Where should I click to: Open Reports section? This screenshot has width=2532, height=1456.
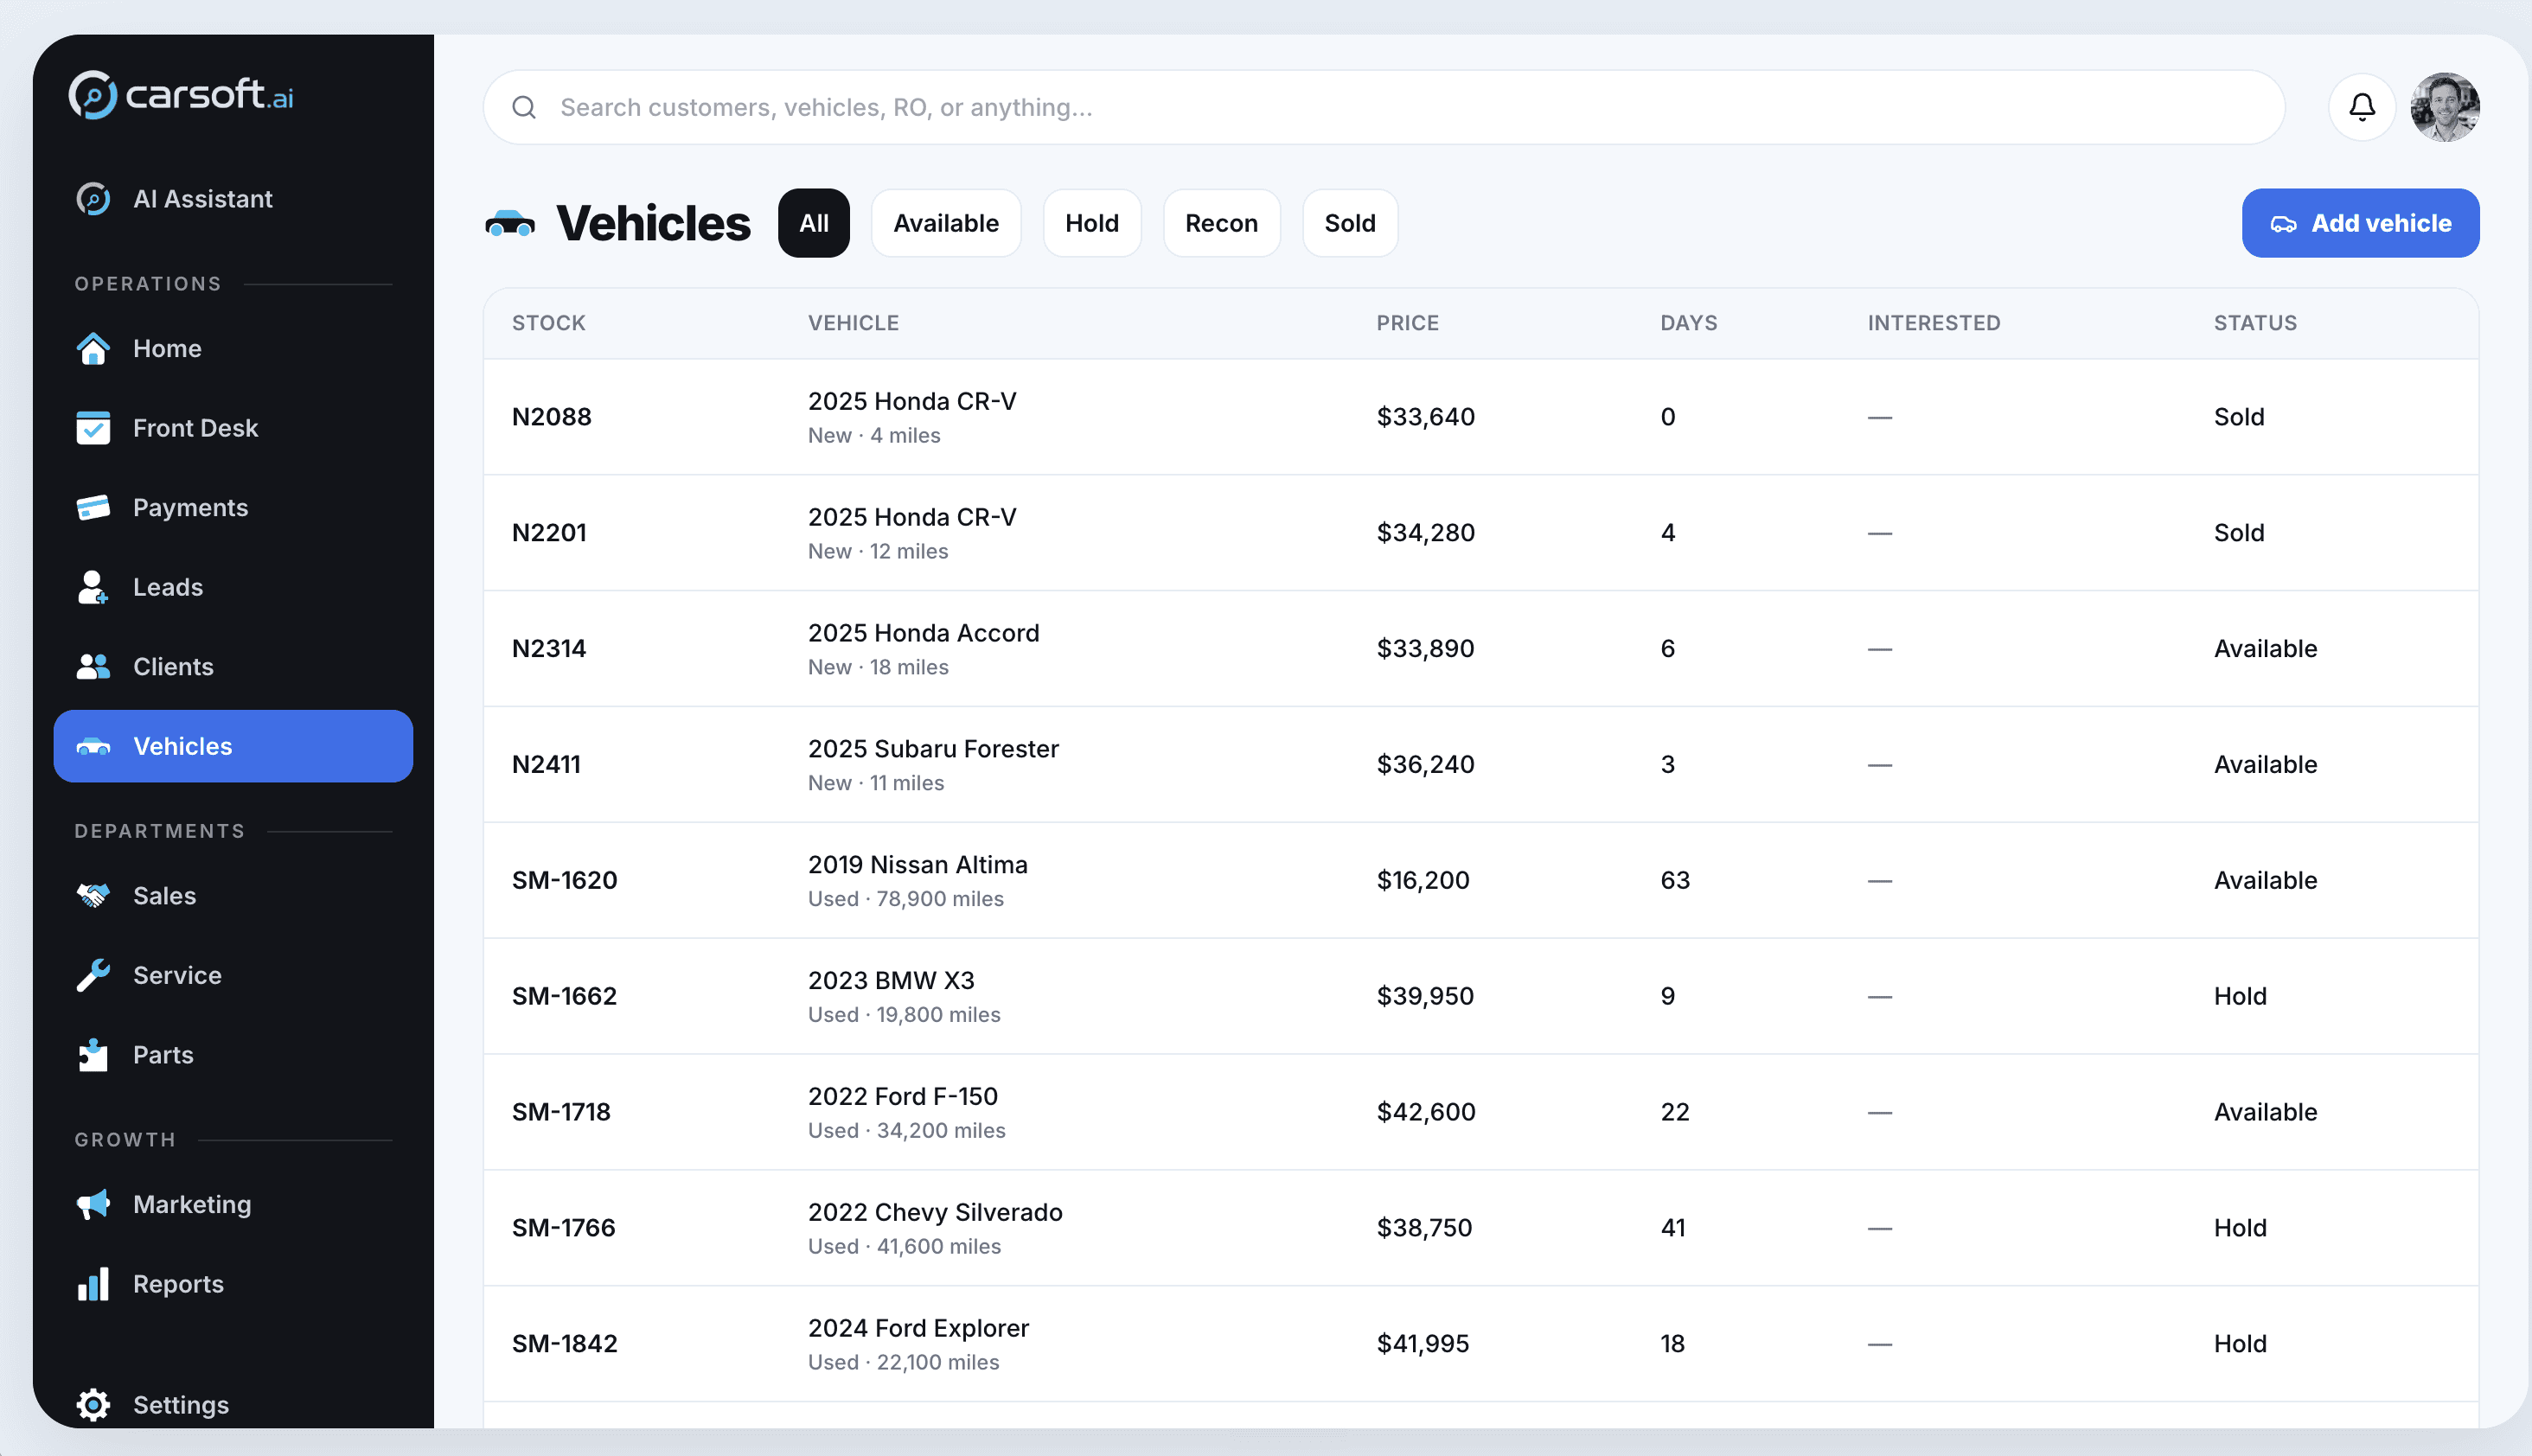pyautogui.click(x=233, y=1284)
